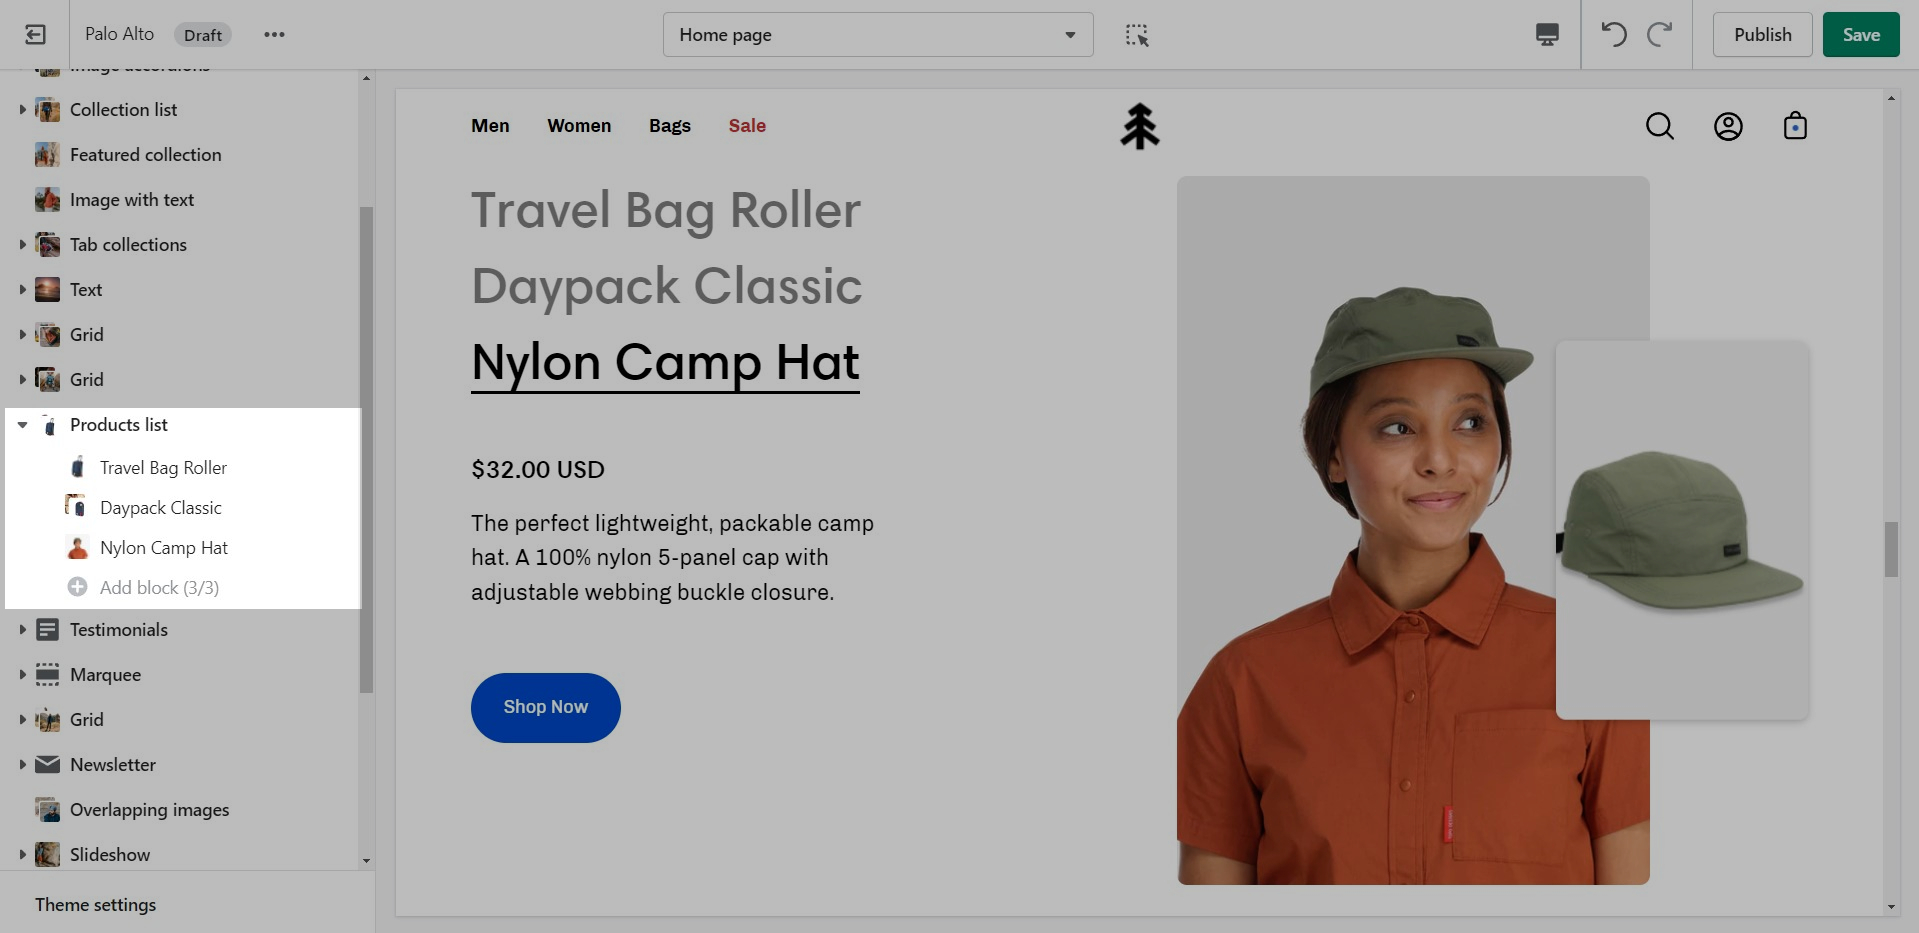Image resolution: width=1919 pixels, height=933 pixels.
Task: Open the Sale menu in preview
Action: [x=747, y=126]
